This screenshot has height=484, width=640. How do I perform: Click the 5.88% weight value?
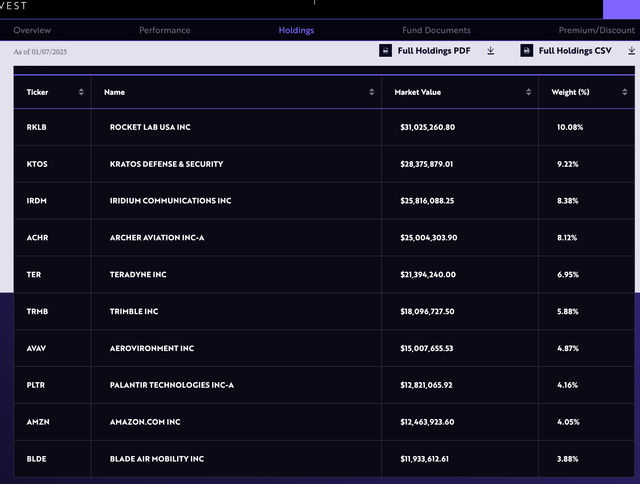568,311
